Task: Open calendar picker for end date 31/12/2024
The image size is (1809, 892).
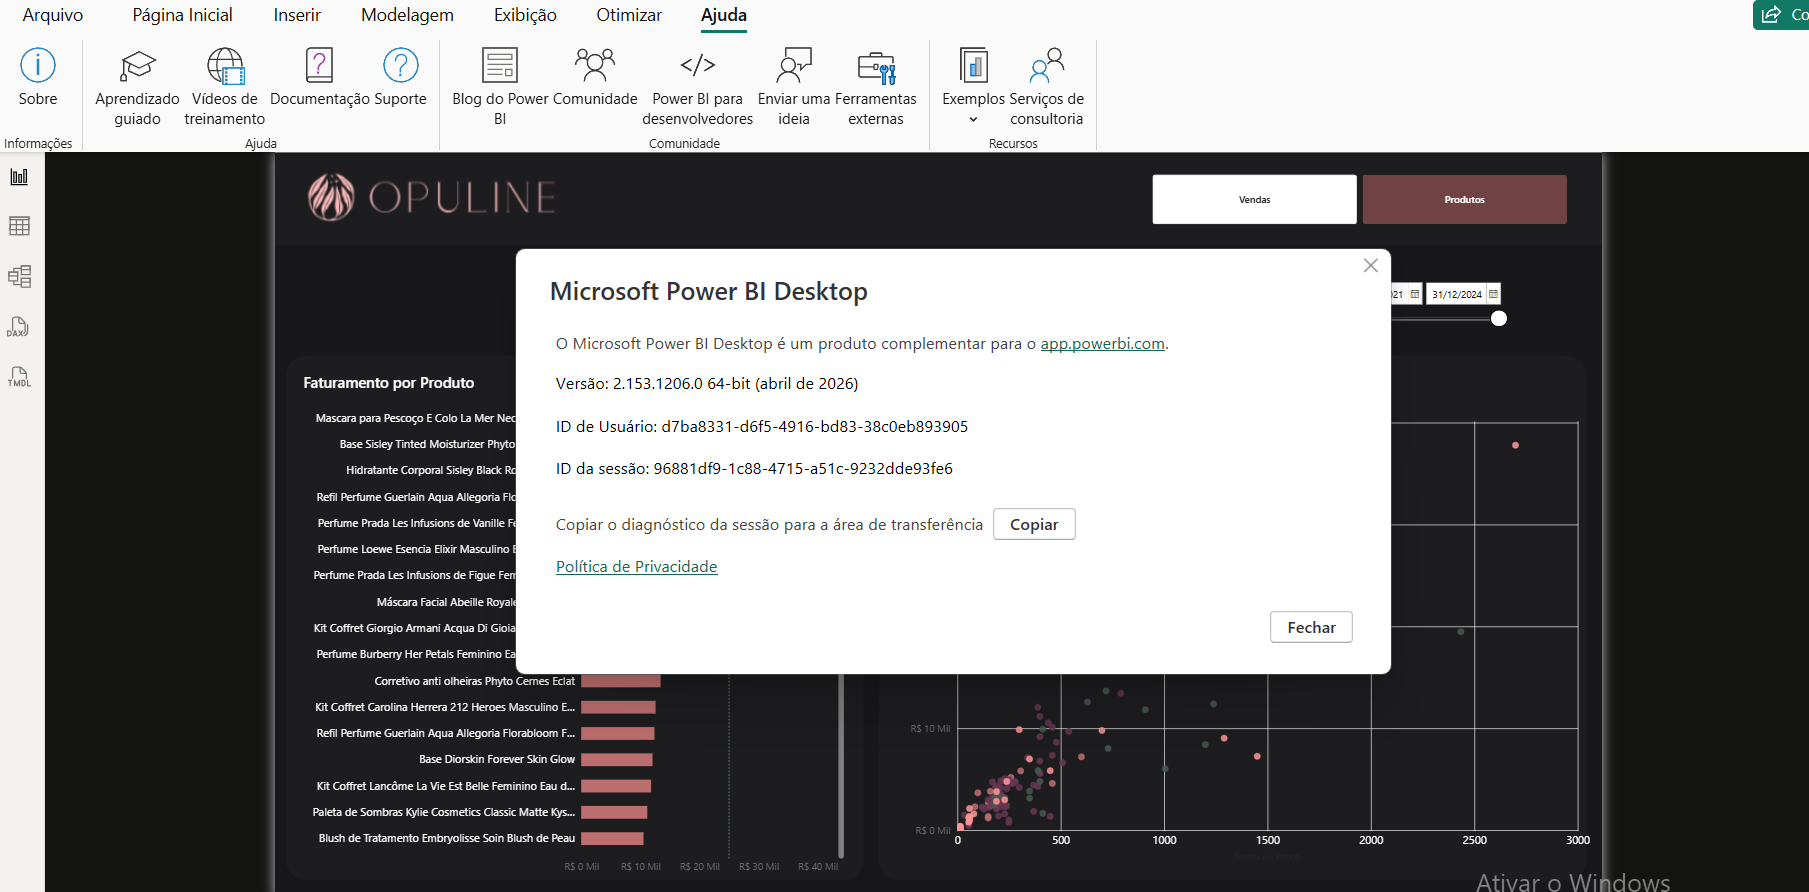Action: [1493, 294]
